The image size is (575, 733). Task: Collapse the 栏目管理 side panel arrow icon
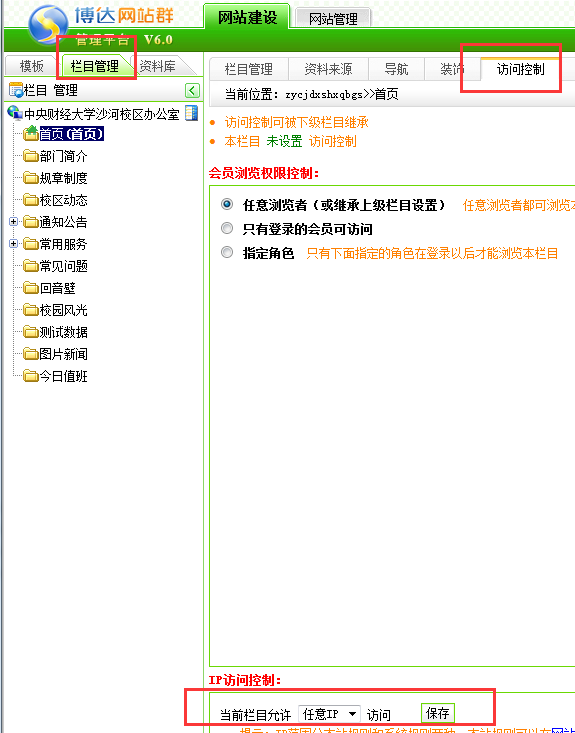pyautogui.click(x=192, y=90)
